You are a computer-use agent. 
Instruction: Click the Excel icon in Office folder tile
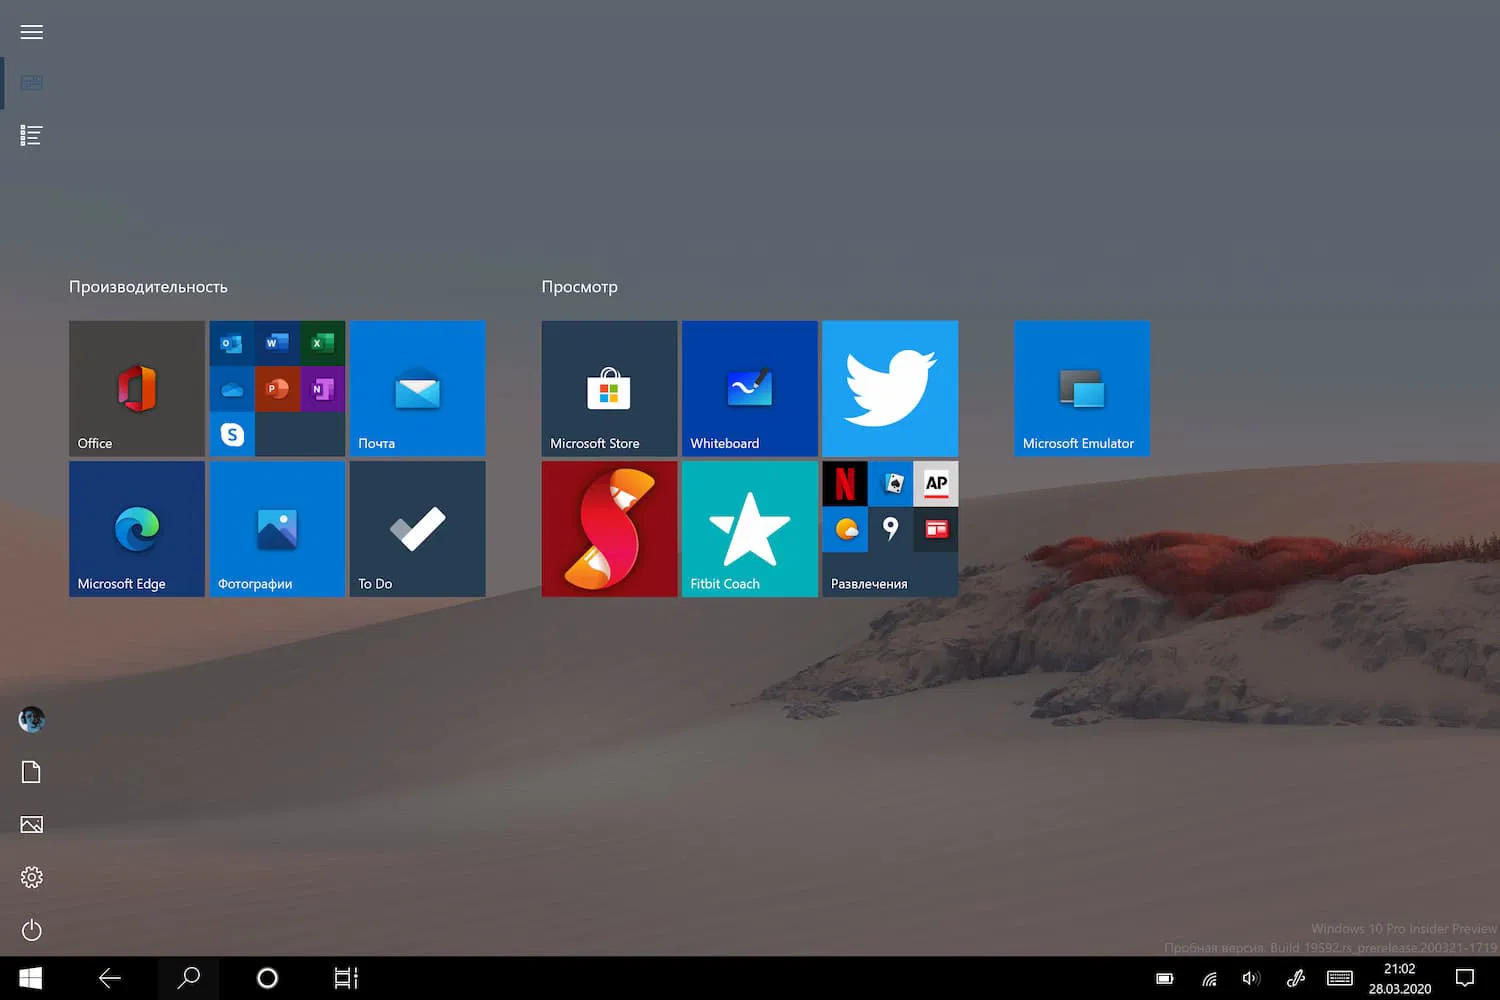pyautogui.click(x=322, y=343)
